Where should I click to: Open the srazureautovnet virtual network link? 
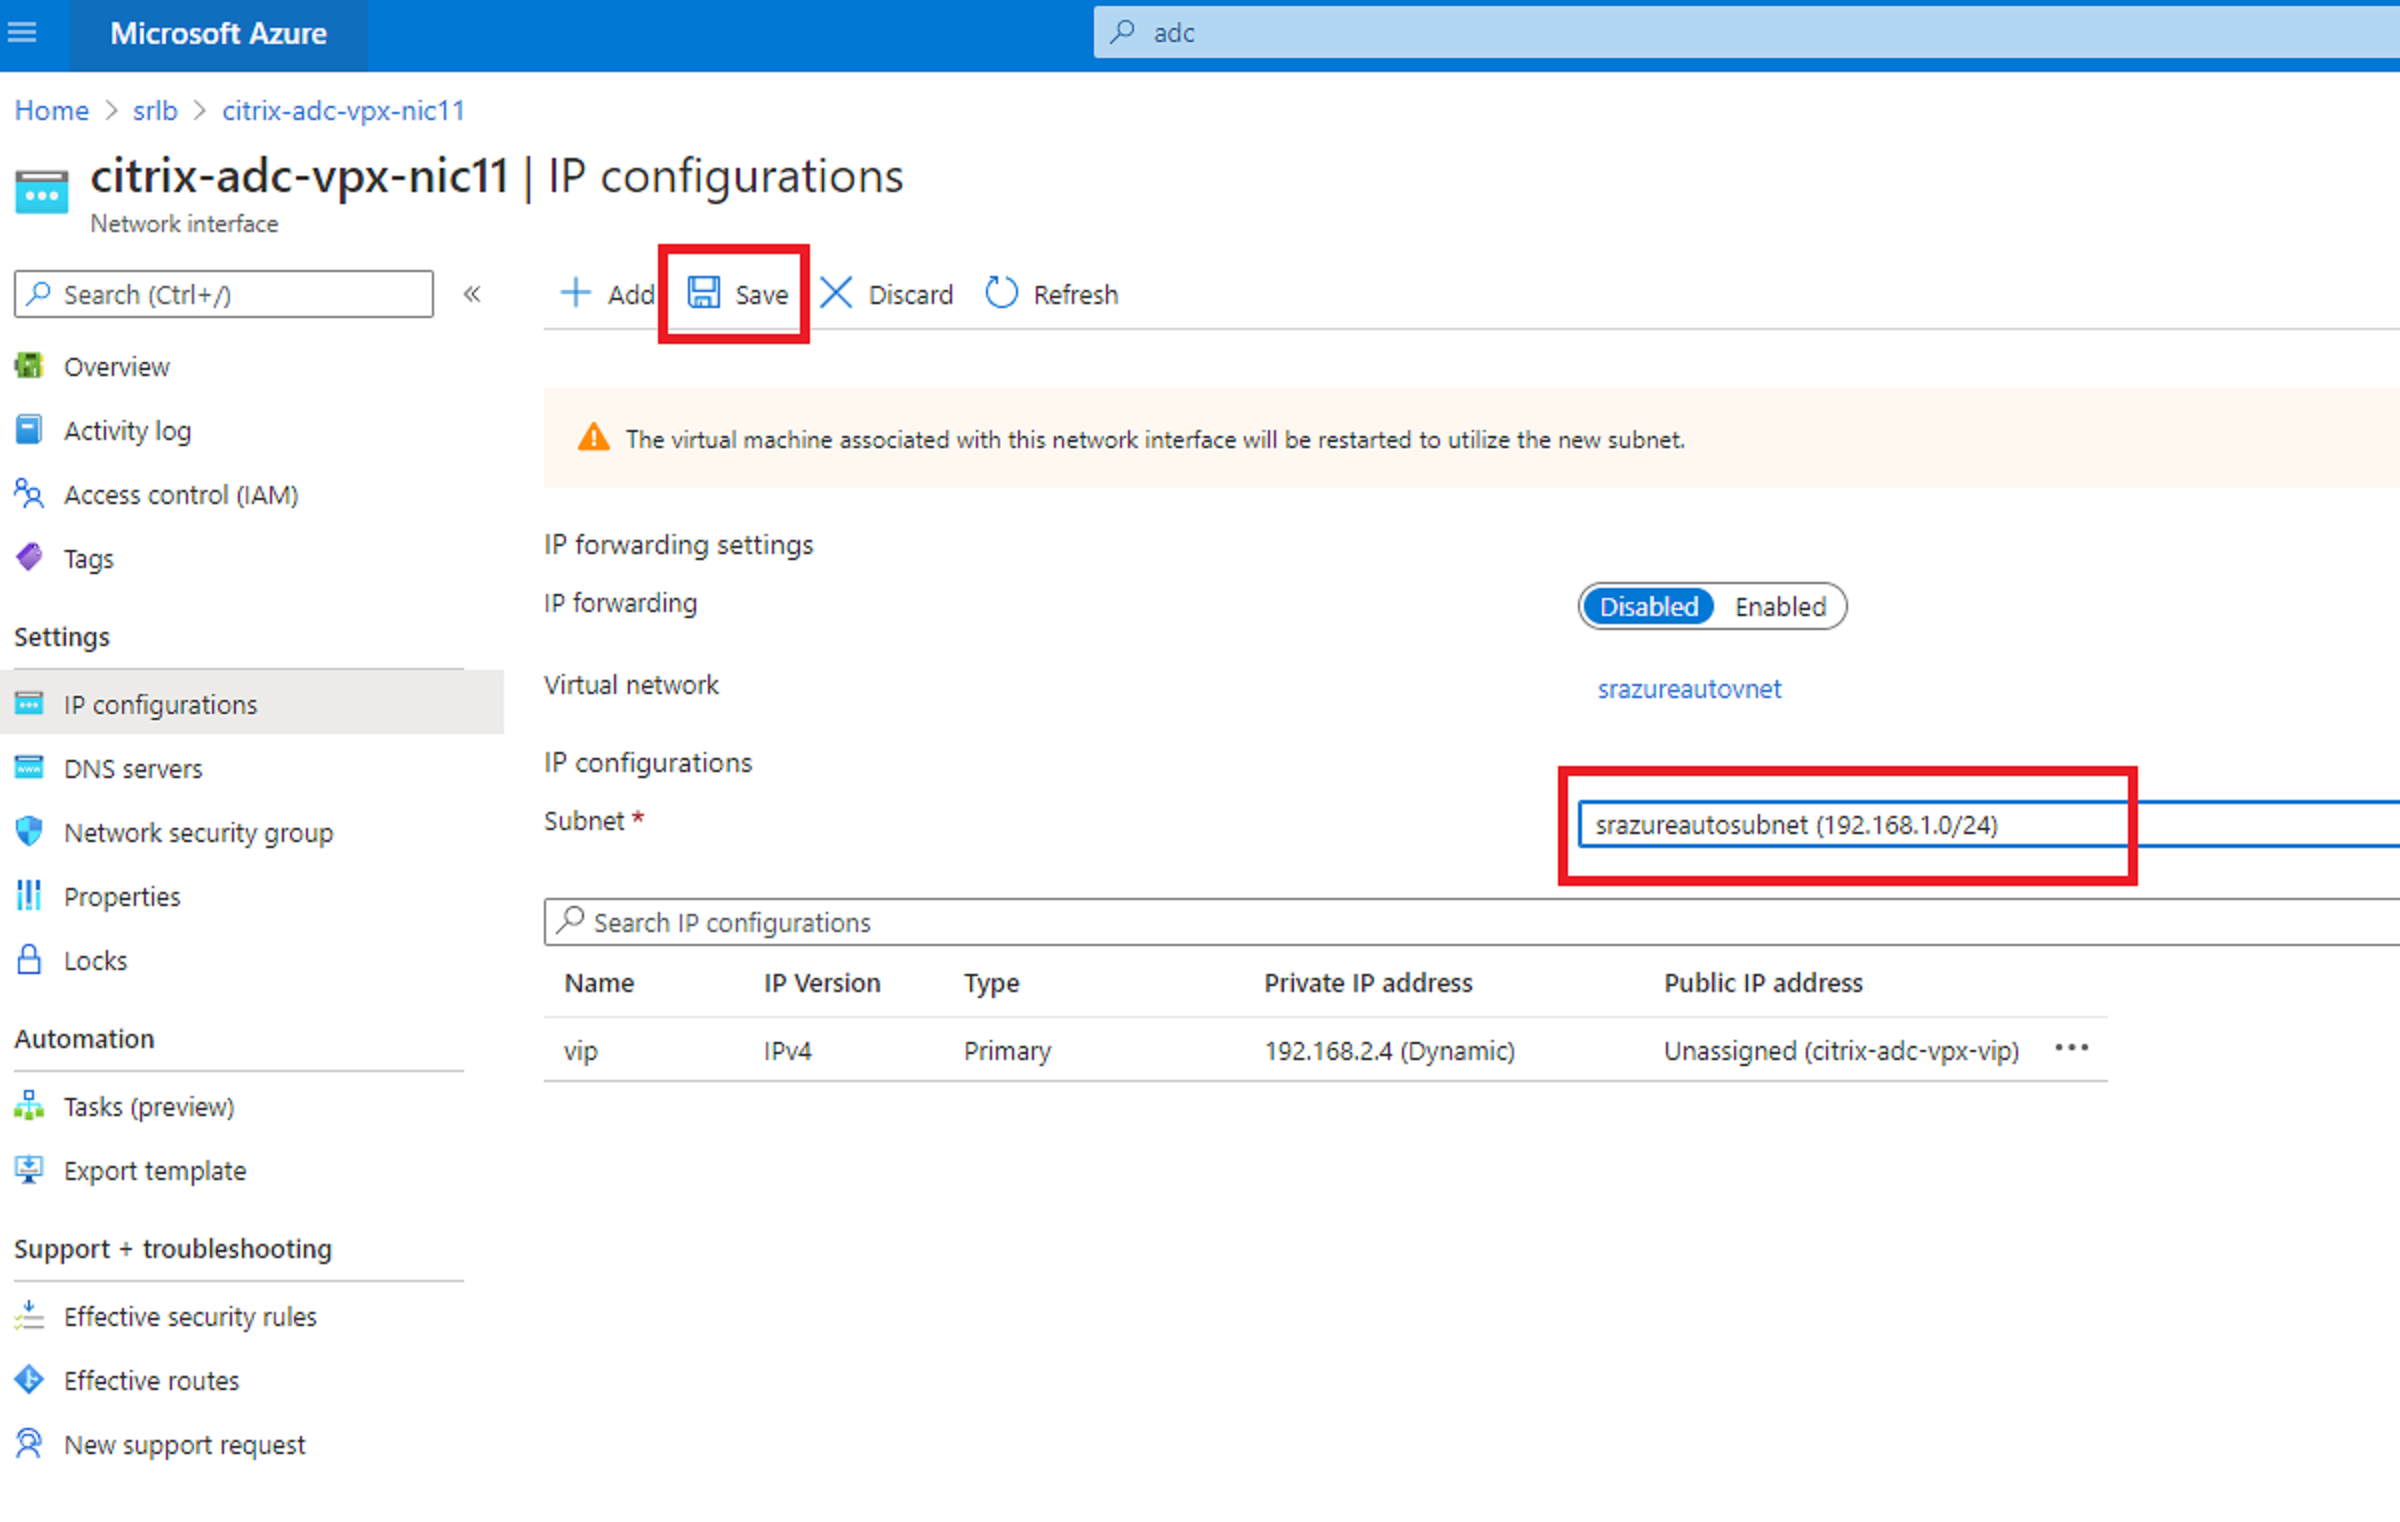1688,688
